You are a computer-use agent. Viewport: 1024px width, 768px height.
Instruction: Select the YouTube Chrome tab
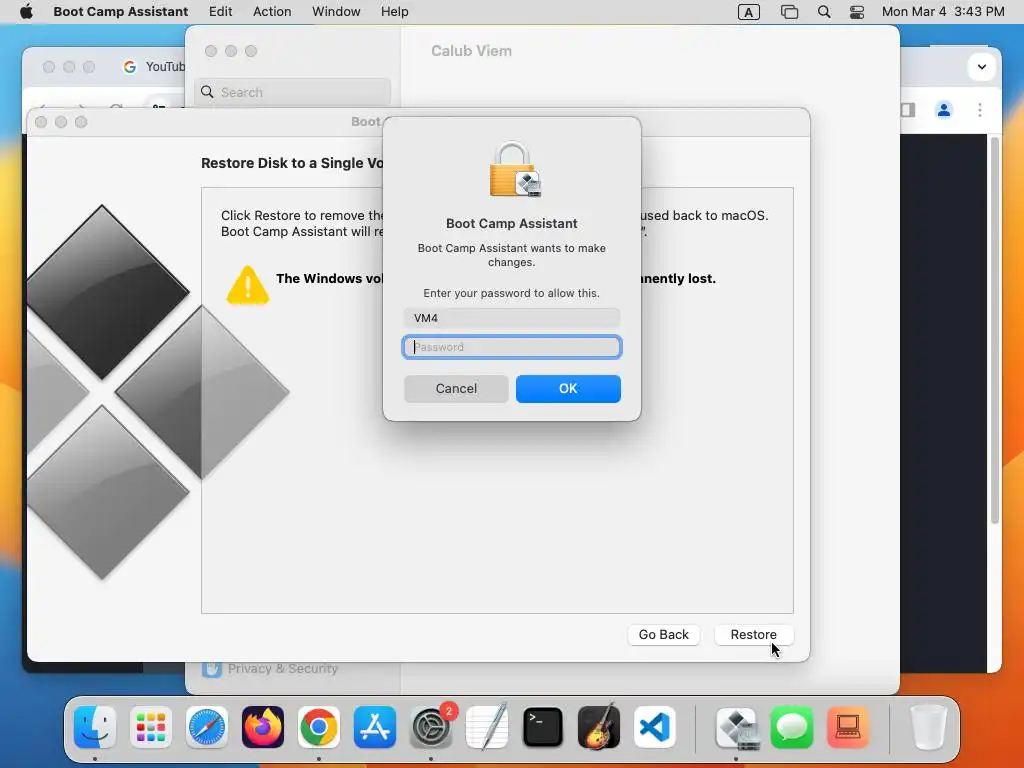point(155,67)
